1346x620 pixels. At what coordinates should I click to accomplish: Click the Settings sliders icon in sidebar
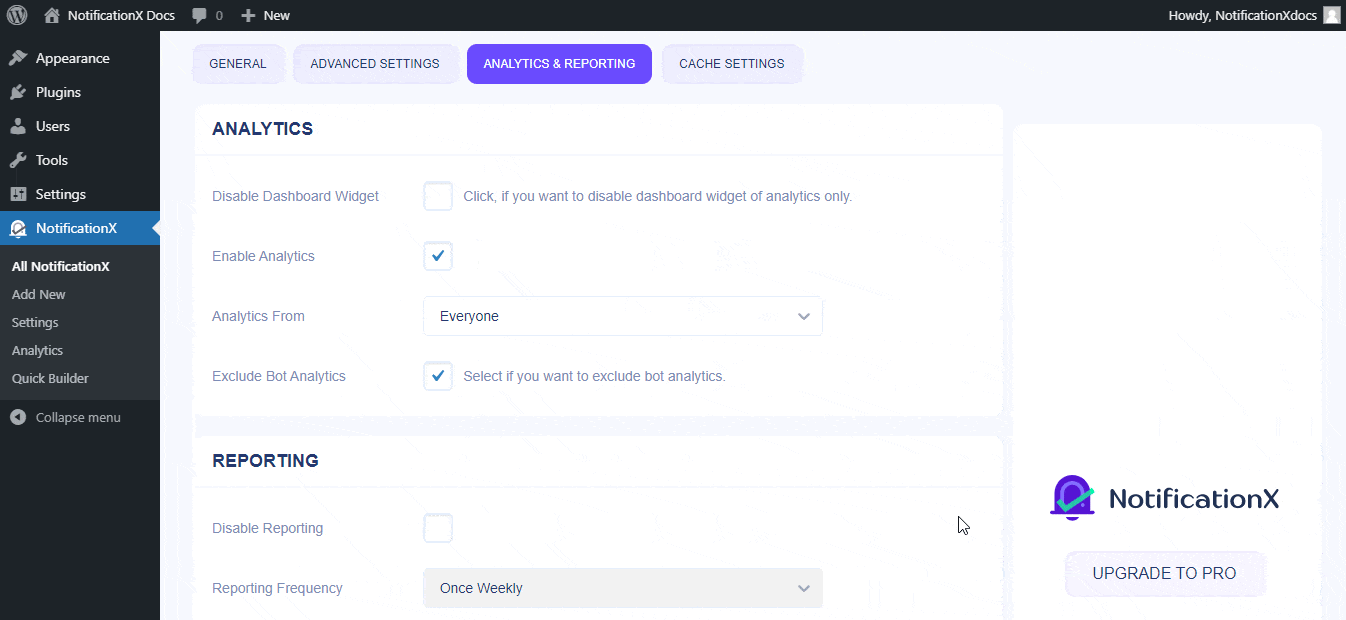[x=18, y=194]
